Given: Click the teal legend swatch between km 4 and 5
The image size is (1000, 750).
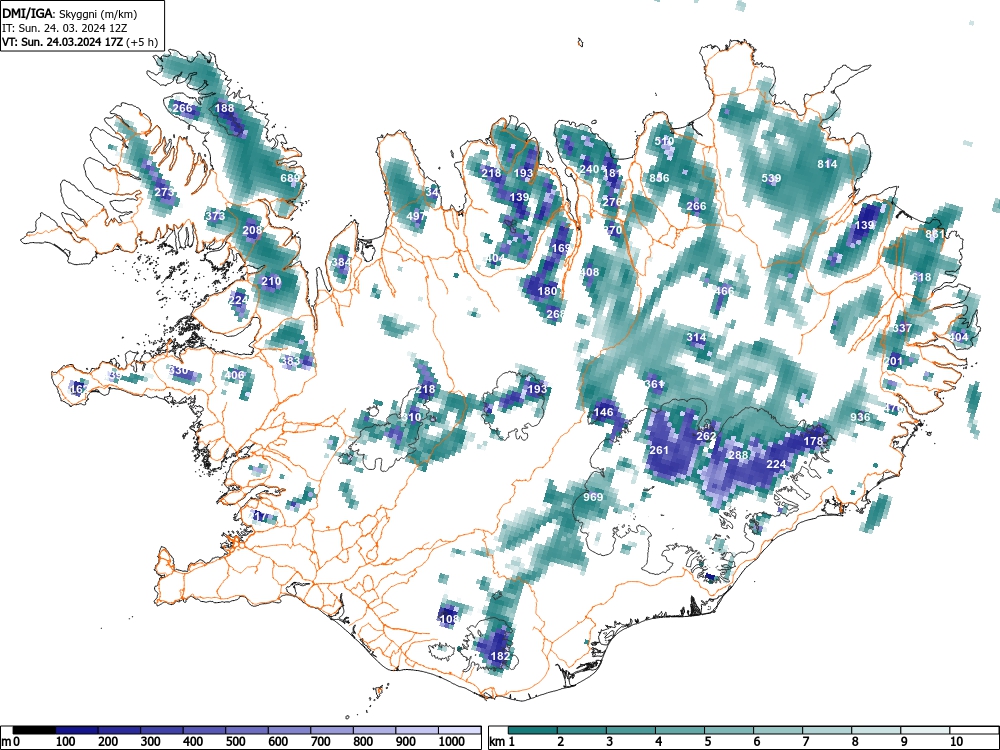Looking at the screenshot, I should pos(680,730).
